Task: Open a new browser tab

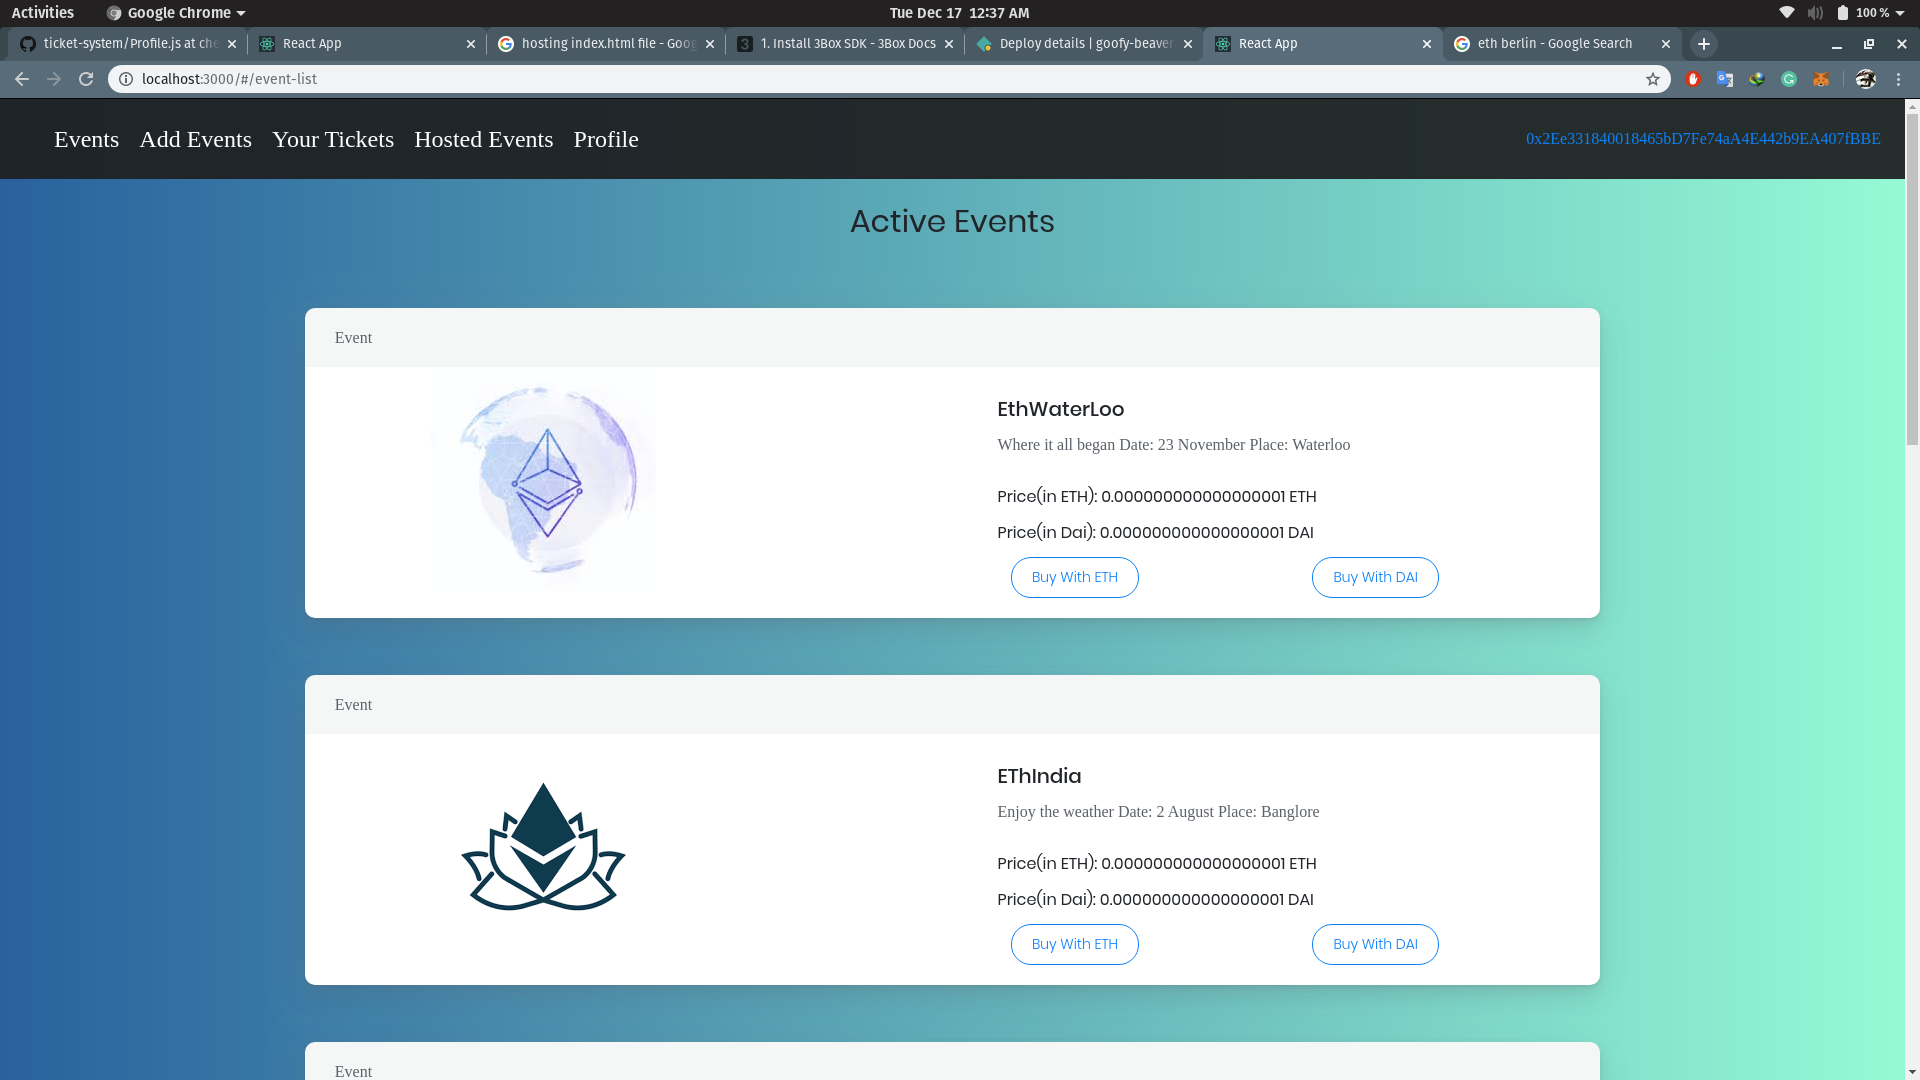Action: click(x=1704, y=44)
